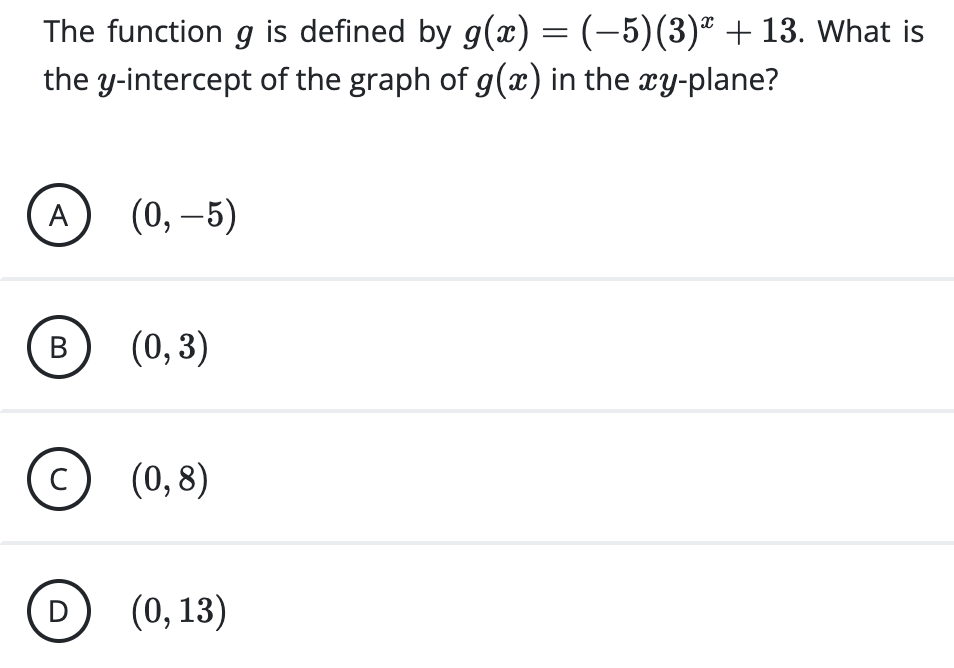Screen dimensions: 954x668
Task: Choose the circled letter B option
Action: point(58,347)
